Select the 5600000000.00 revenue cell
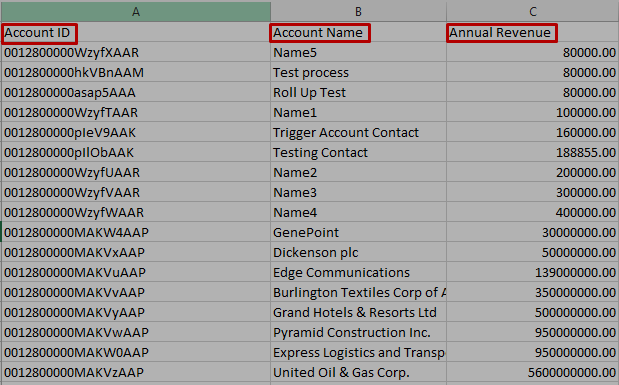 (x=533, y=372)
